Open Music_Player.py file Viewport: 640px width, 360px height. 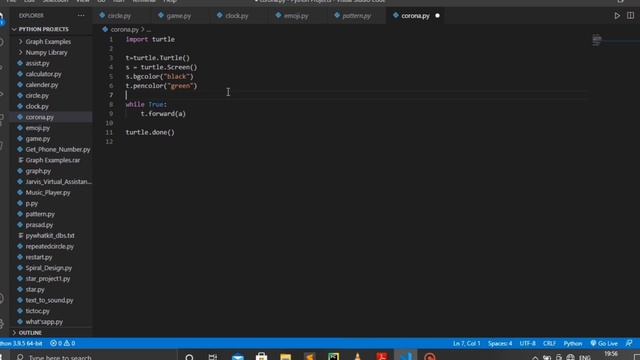[48, 192]
